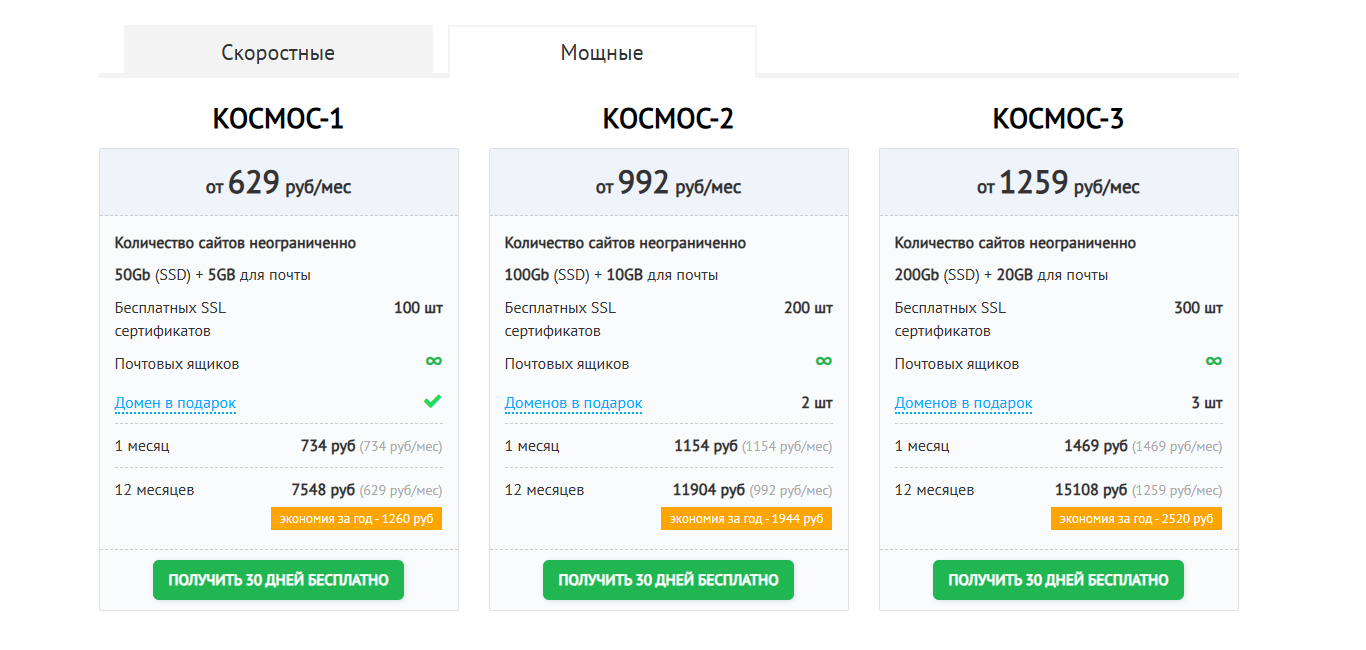Open Доменов в подарок link in КОСМОС-2
The width and height of the screenshot is (1366, 650).
point(573,404)
